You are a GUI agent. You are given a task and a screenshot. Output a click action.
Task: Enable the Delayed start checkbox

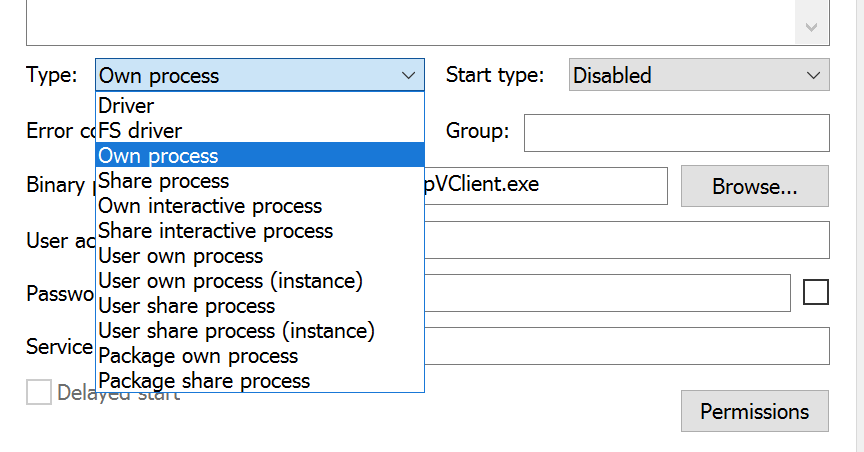tap(39, 393)
